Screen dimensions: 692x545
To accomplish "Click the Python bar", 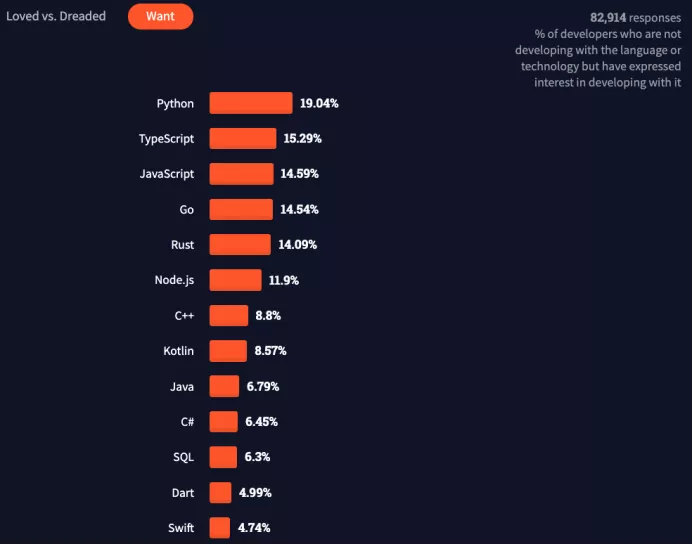I will pos(251,103).
